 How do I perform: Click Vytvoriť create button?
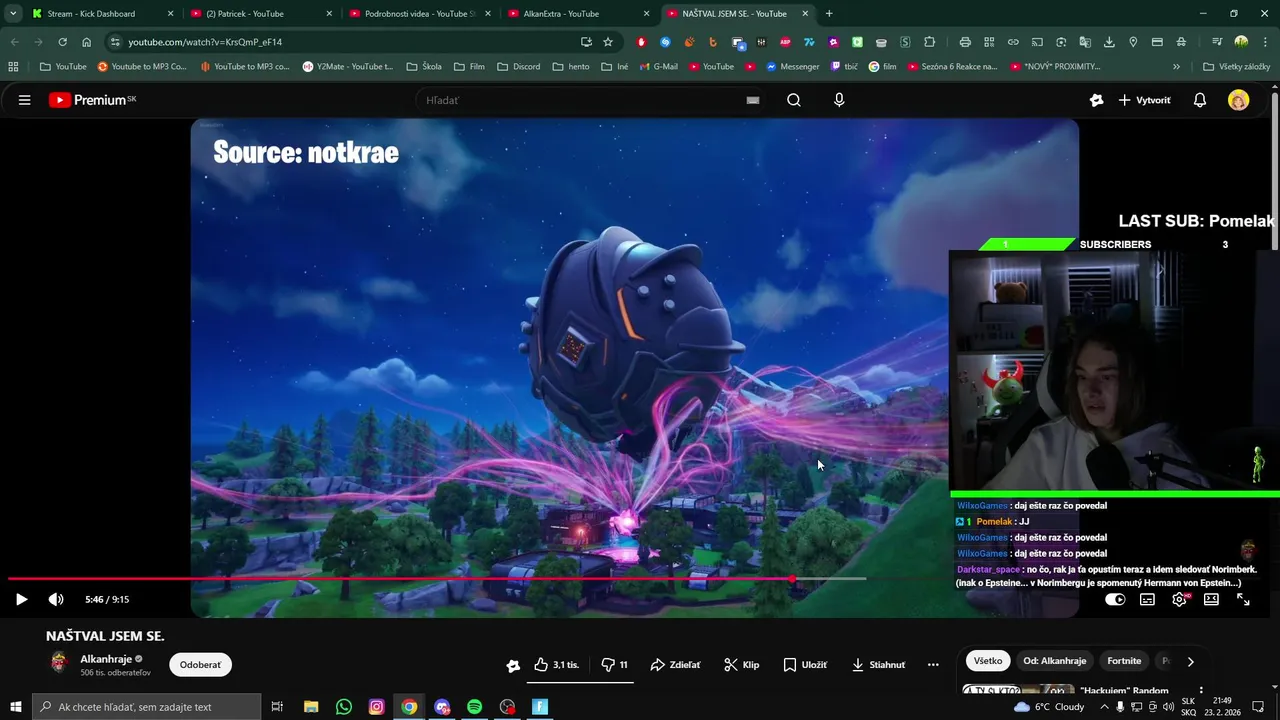(x=1144, y=100)
